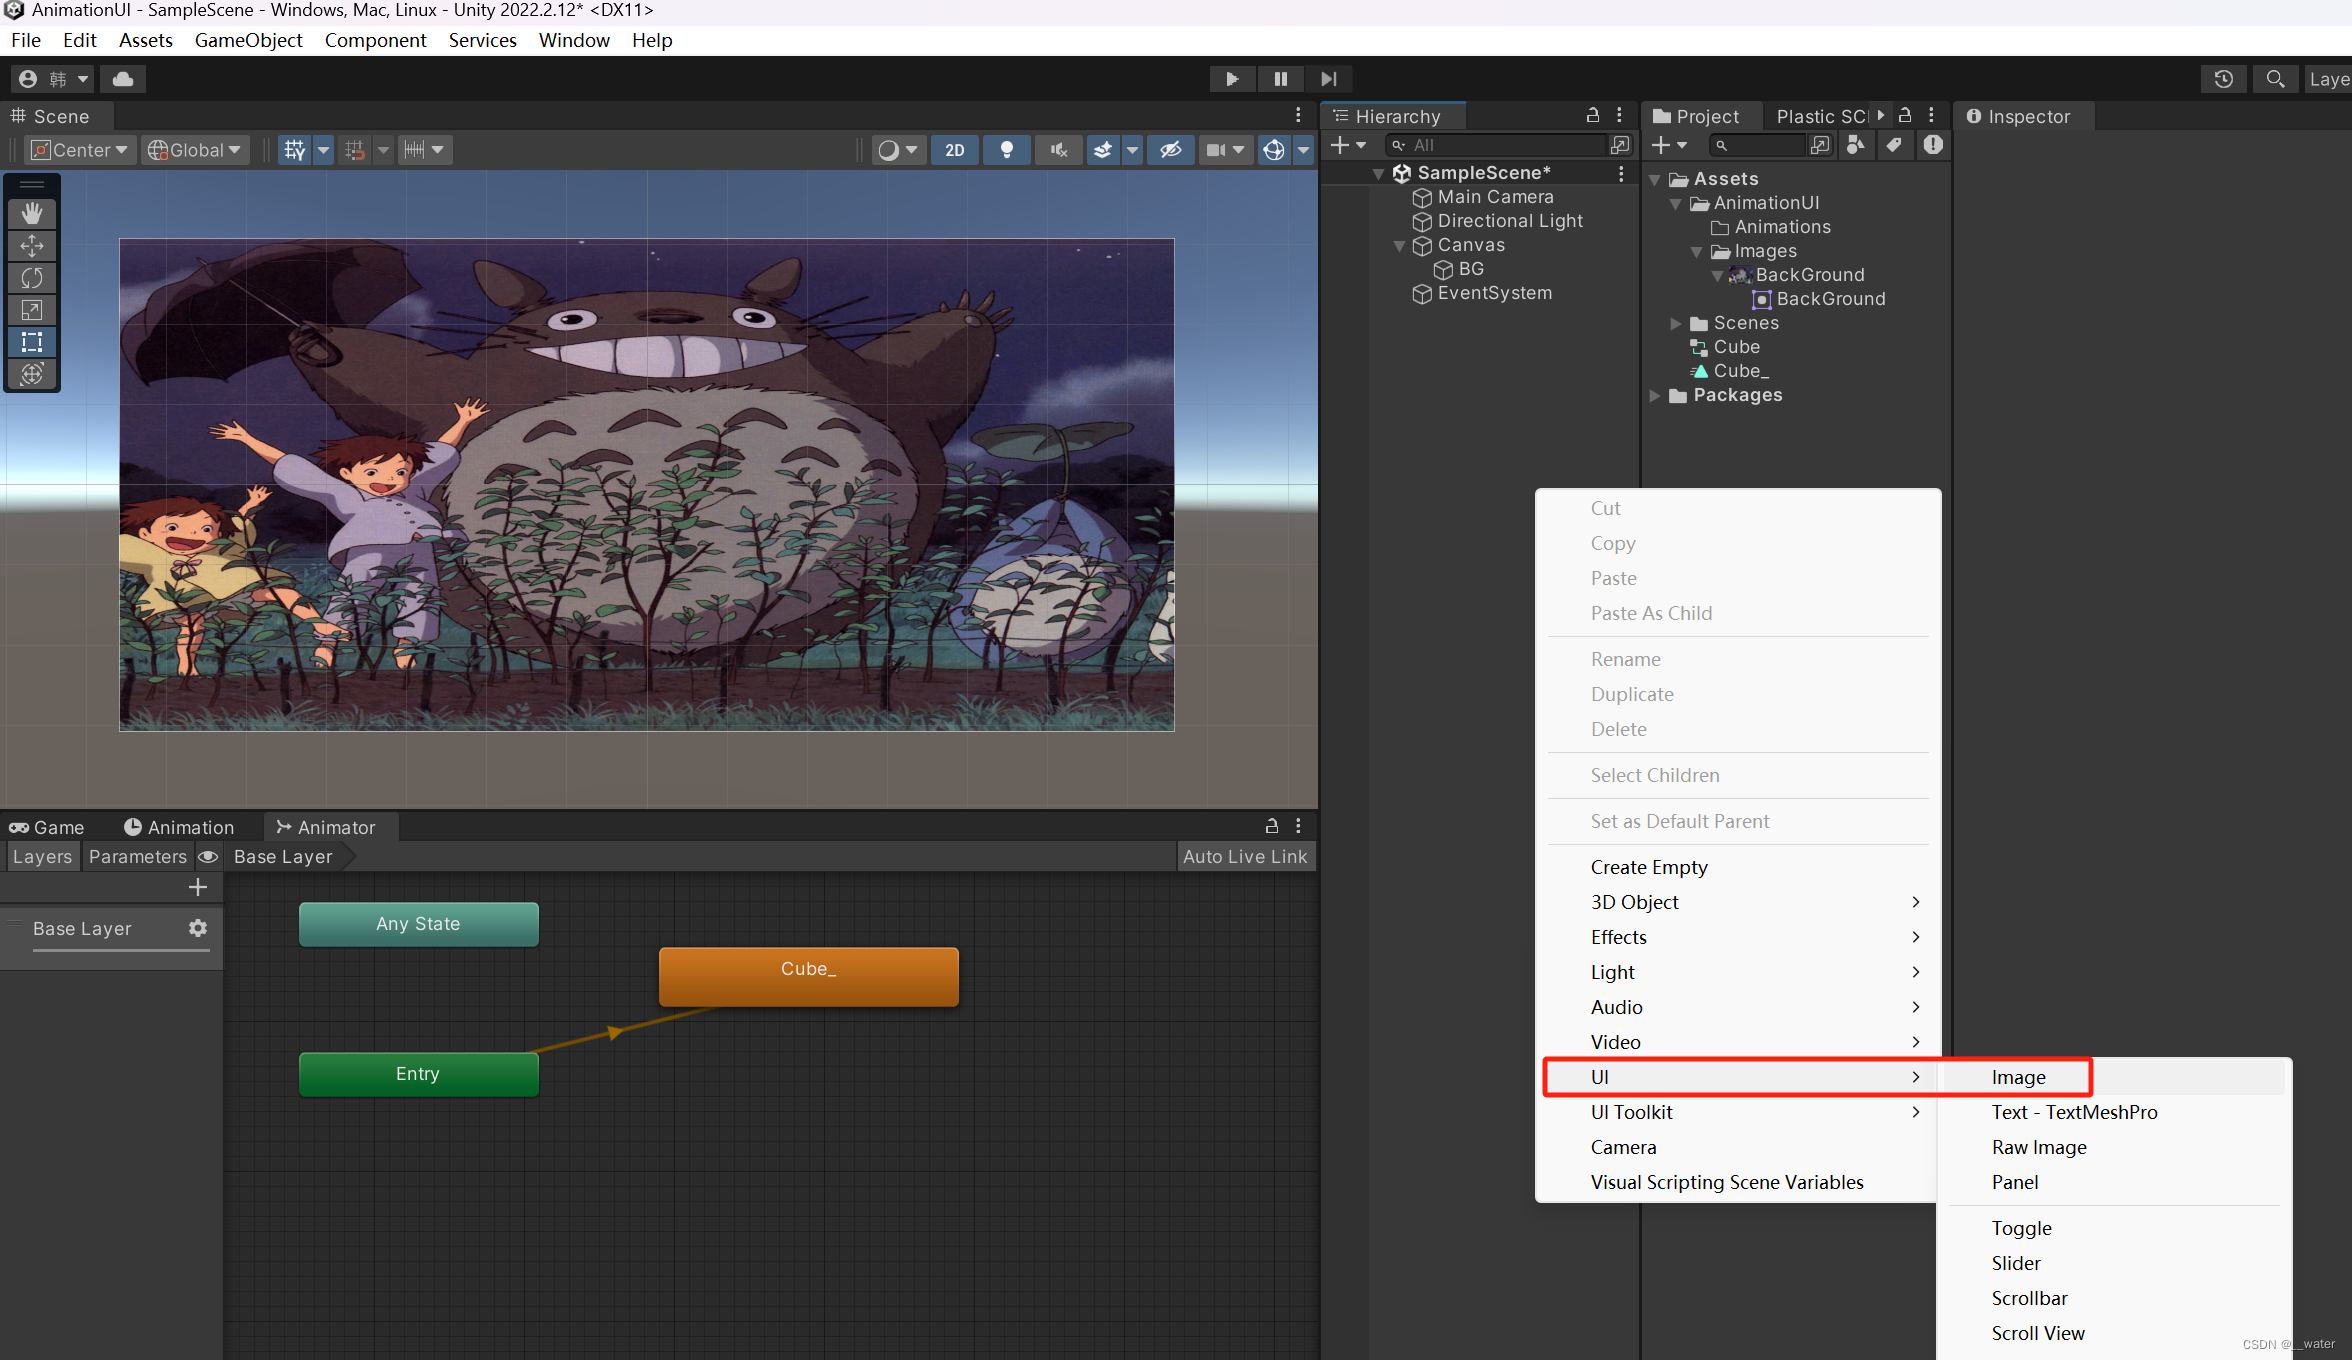Open the Unity cloud icon

[123, 79]
